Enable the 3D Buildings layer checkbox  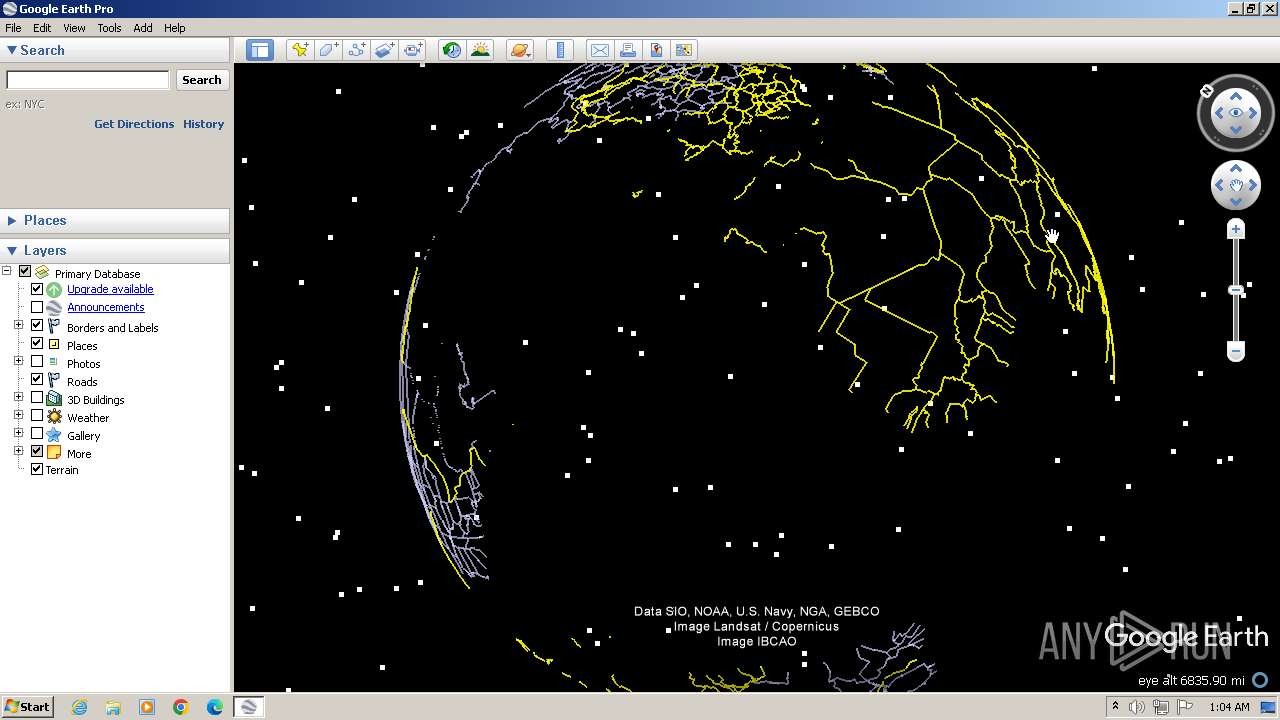click(37, 398)
